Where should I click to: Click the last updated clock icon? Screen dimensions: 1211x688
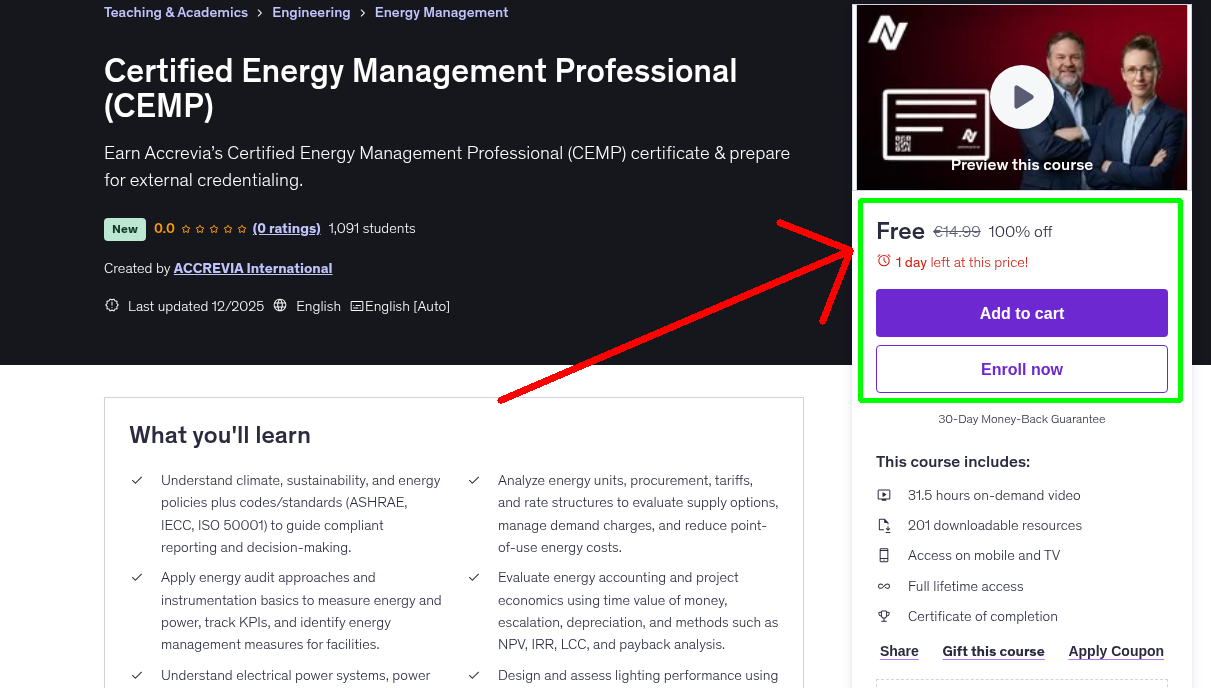point(111,305)
